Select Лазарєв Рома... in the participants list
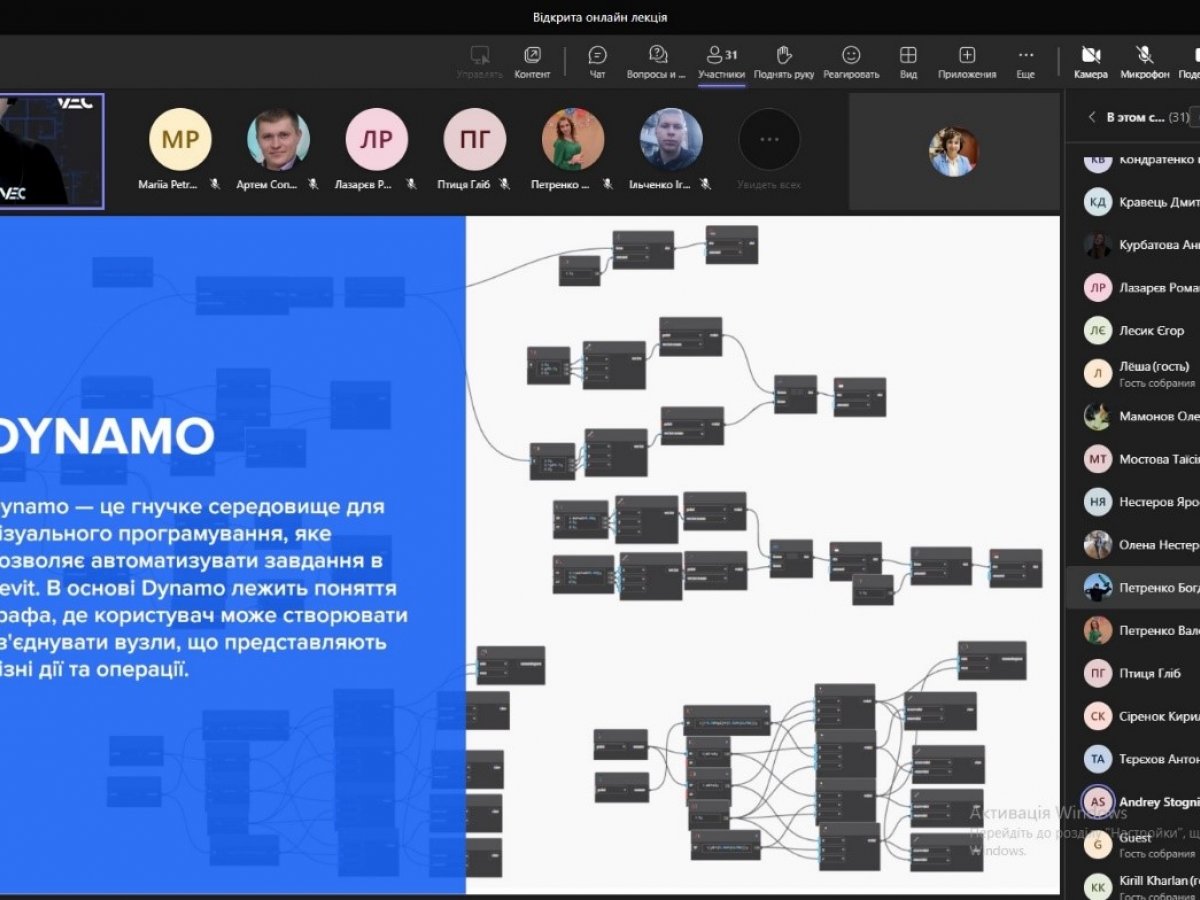The image size is (1200, 900). (x=1133, y=288)
